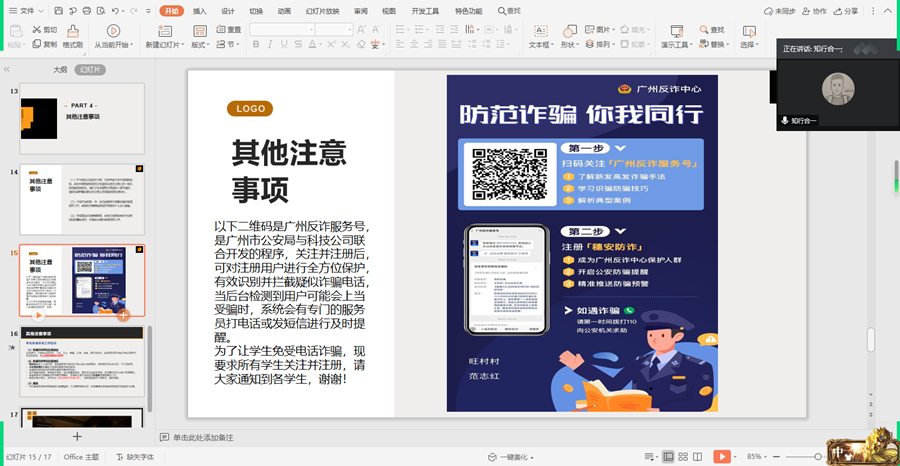Collapse the ribbon with the top-right chevron
The width and height of the screenshot is (900, 466).
coord(890,11)
